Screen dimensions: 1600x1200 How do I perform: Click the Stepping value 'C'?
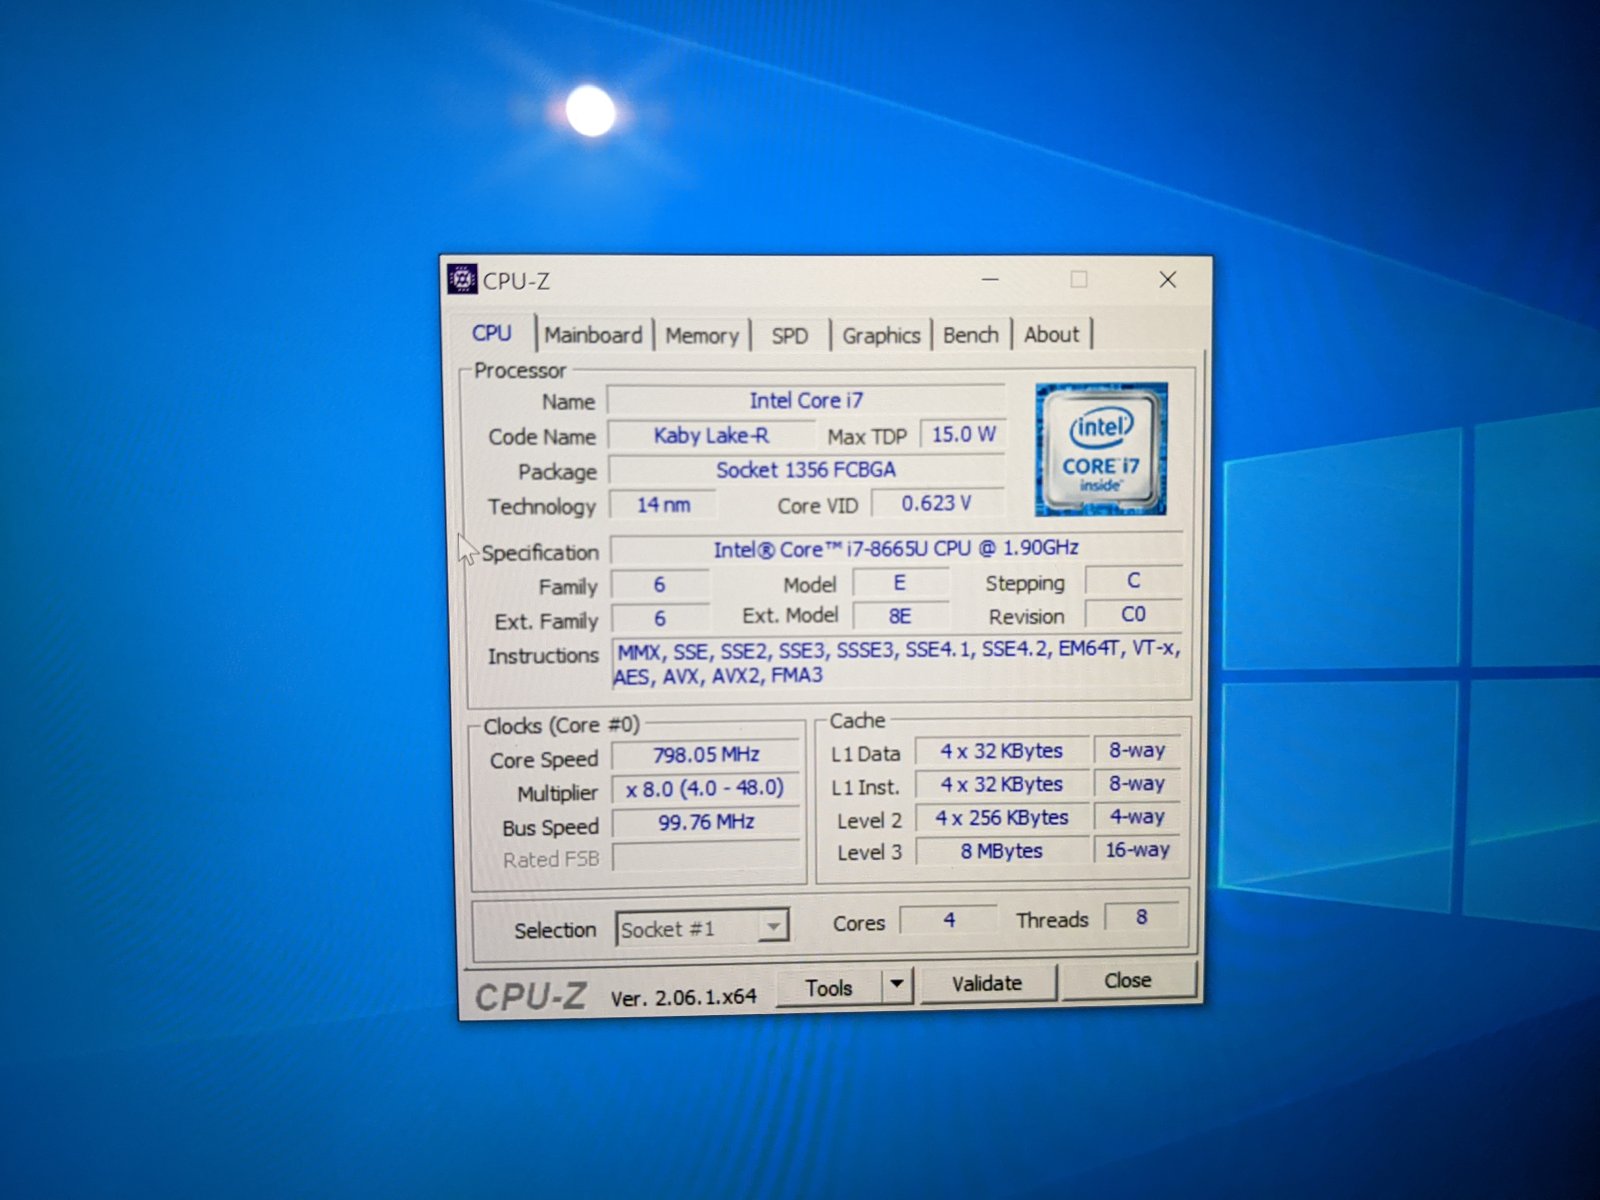pos(1133,580)
